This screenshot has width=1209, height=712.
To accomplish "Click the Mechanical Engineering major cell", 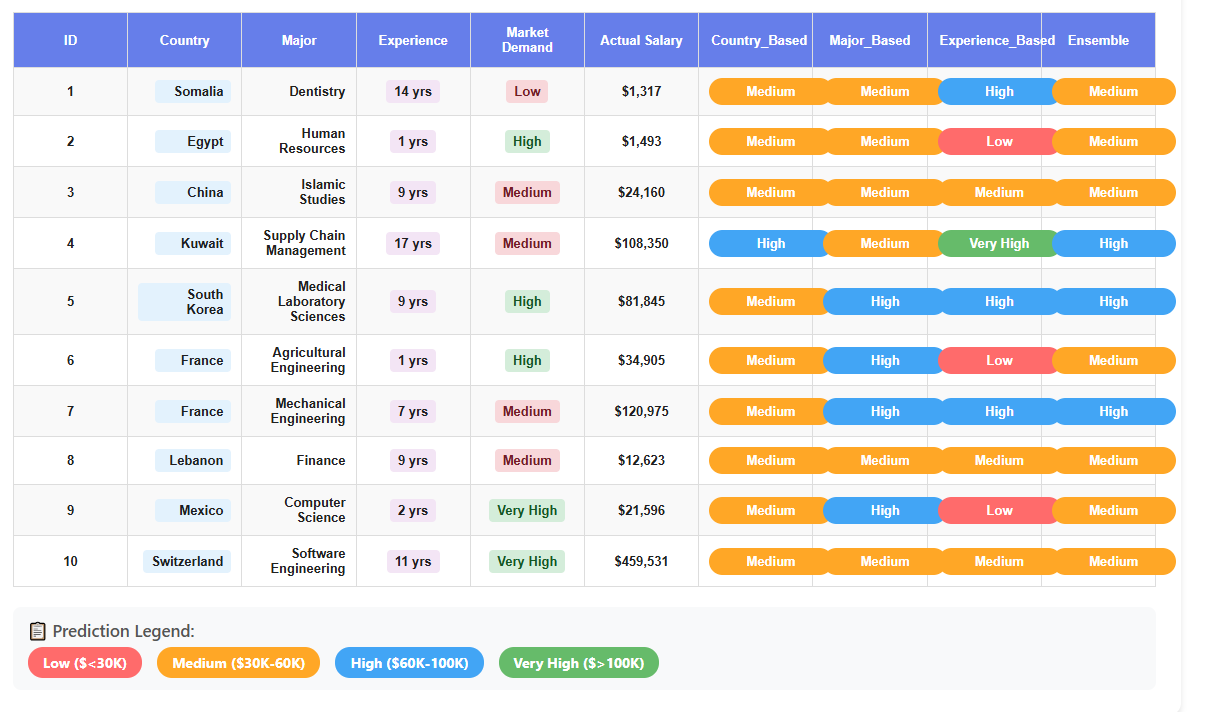I will pyautogui.click(x=310, y=411).
